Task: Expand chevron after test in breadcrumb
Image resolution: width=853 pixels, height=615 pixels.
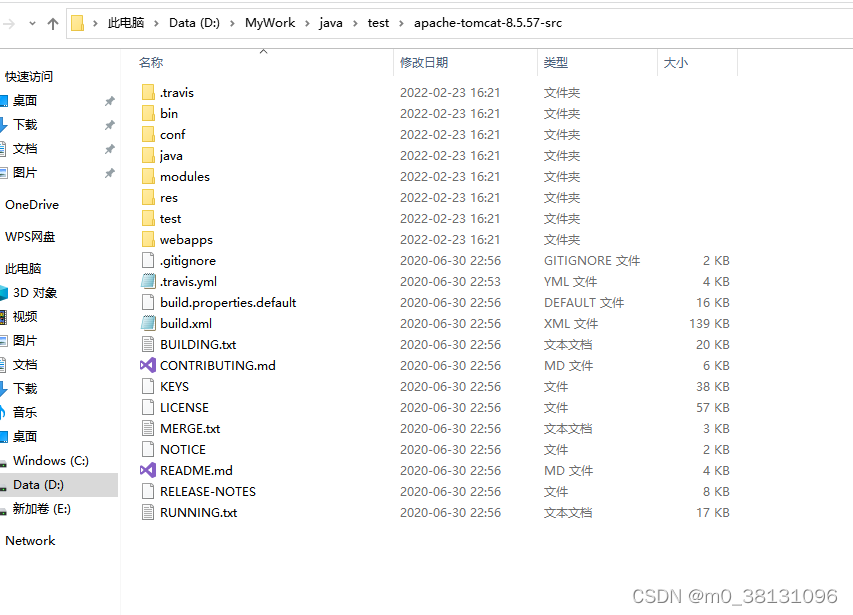Action: point(401,23)
